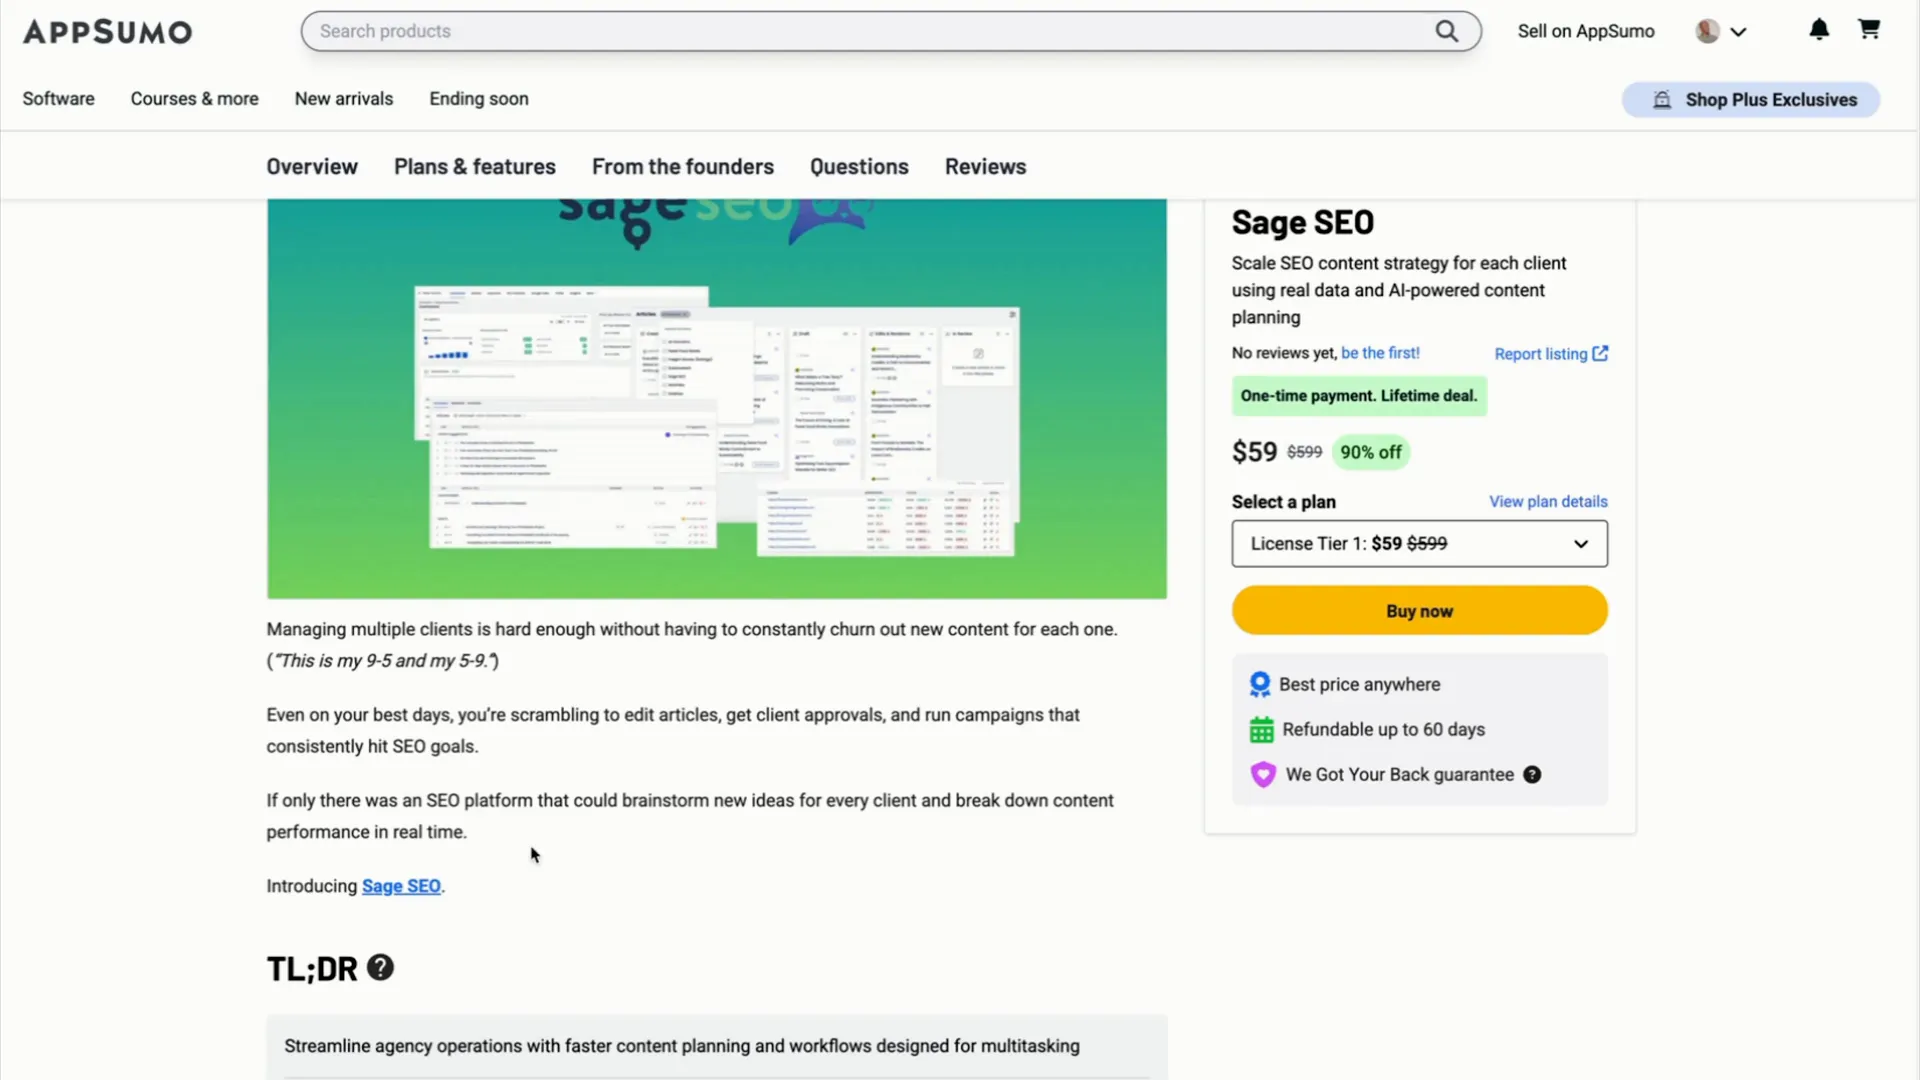
Task: Click 'One-time payment. Lifetime deal.' label
Action: (1358, 396)
